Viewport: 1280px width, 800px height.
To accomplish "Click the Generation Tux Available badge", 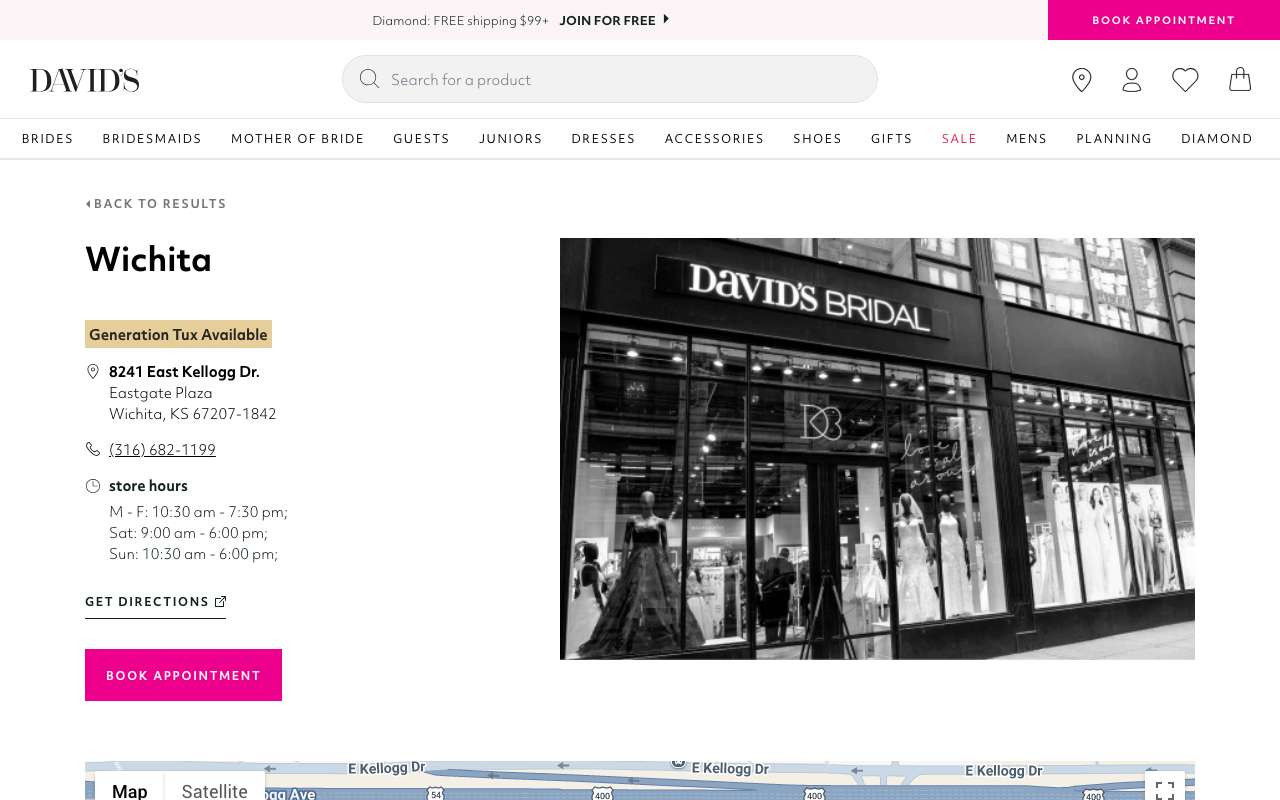I will pyautogui.click(x=178, y=334).
